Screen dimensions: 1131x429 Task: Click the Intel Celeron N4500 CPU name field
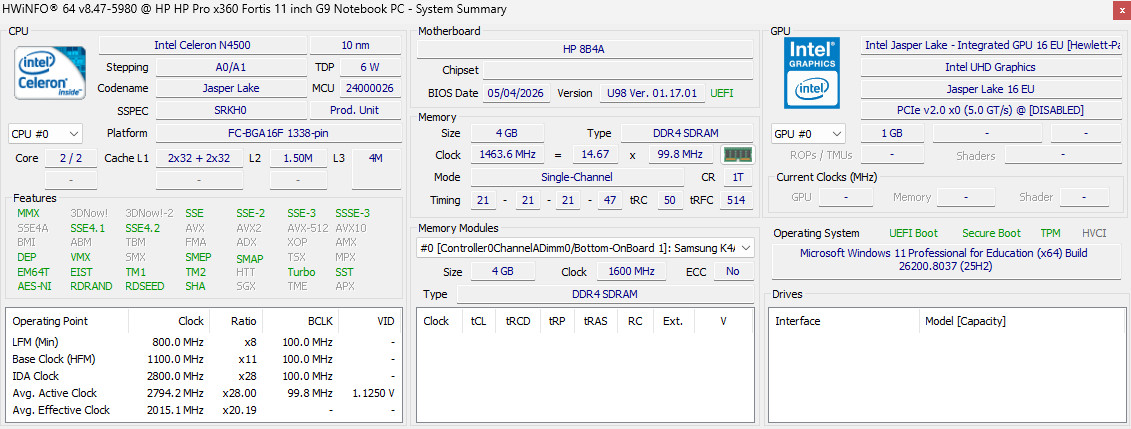202,45
